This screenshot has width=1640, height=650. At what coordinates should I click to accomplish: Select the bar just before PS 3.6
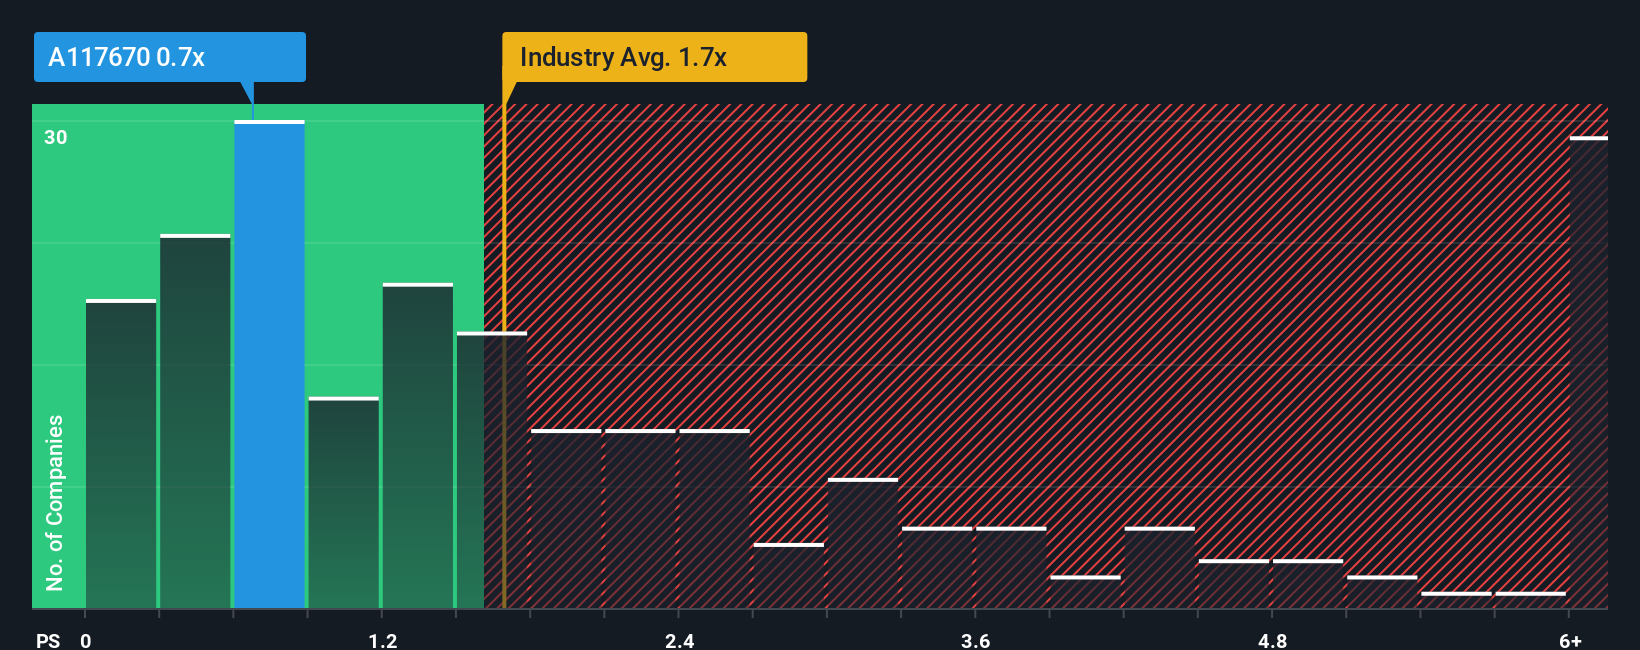(937, 568)
